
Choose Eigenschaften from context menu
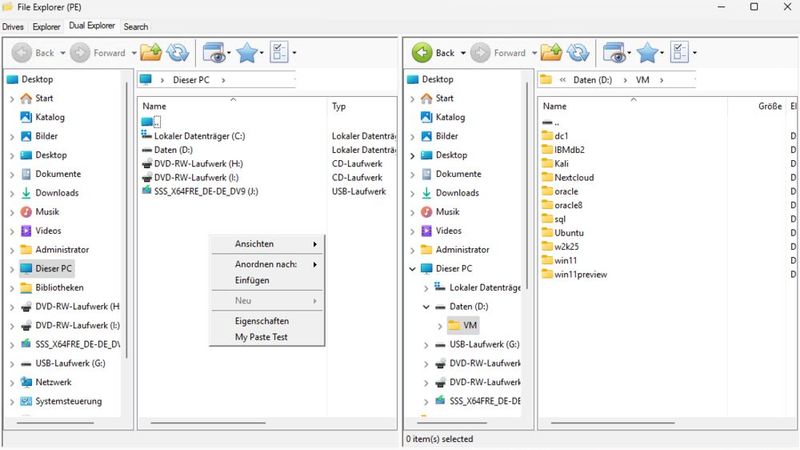pyautogui.click(x=267, y=321)
